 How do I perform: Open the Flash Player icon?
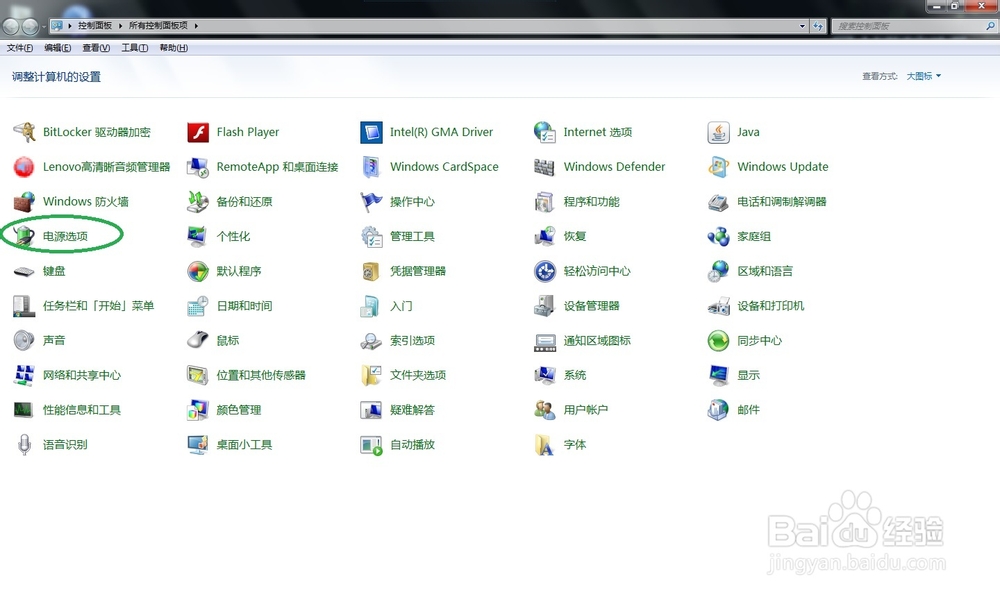click(x=198, y=132)
